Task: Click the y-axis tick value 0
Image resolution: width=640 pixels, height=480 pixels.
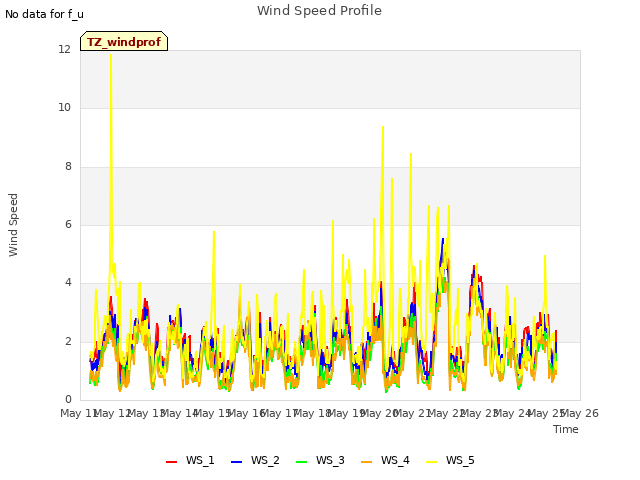Action: coord(68,399)
